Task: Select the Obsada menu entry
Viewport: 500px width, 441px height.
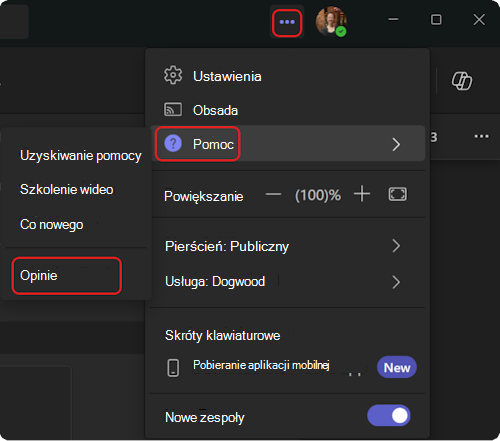Action: (x=288, y=110)
